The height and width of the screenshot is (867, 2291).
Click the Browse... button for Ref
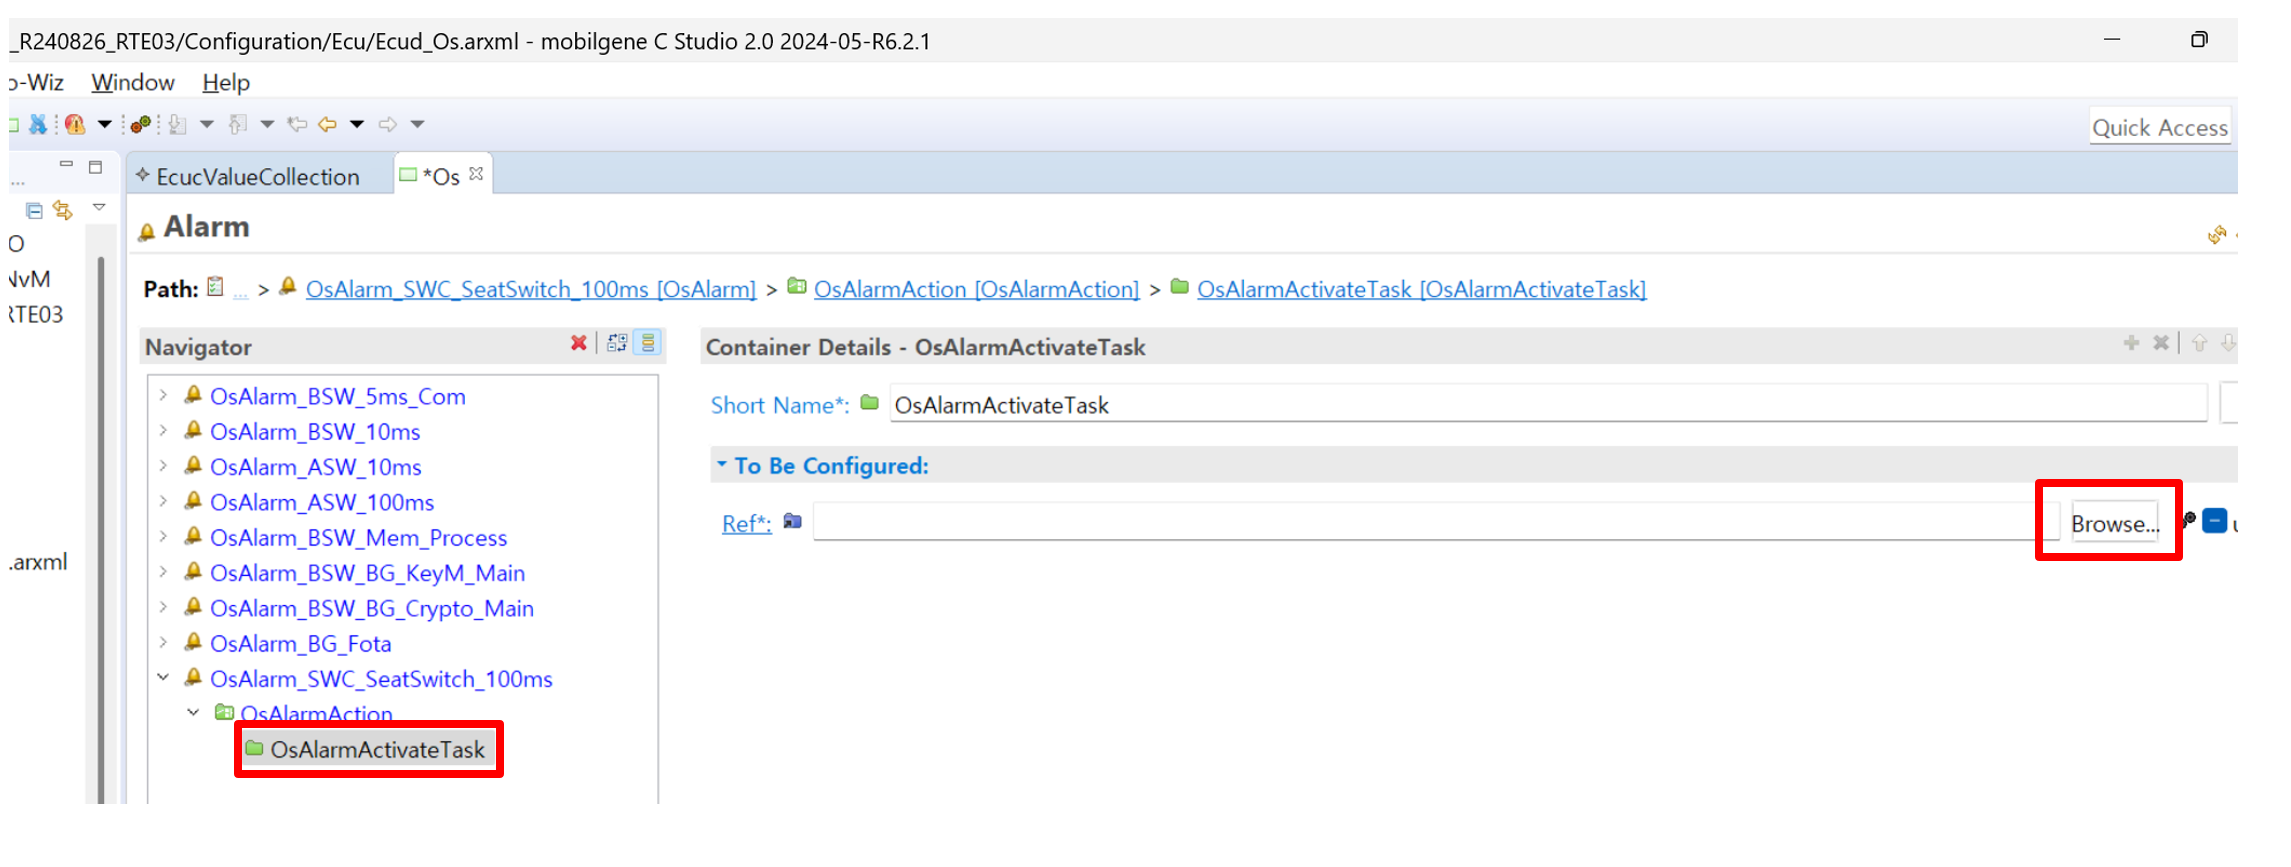2114,523
